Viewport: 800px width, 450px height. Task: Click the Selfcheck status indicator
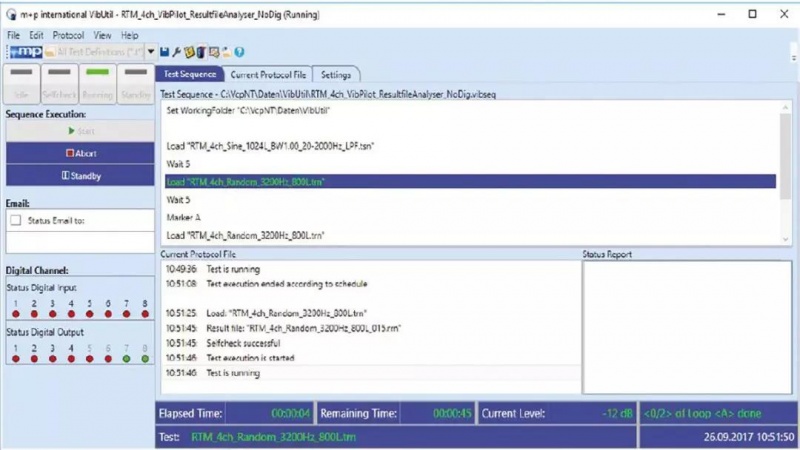click(60, 84)
